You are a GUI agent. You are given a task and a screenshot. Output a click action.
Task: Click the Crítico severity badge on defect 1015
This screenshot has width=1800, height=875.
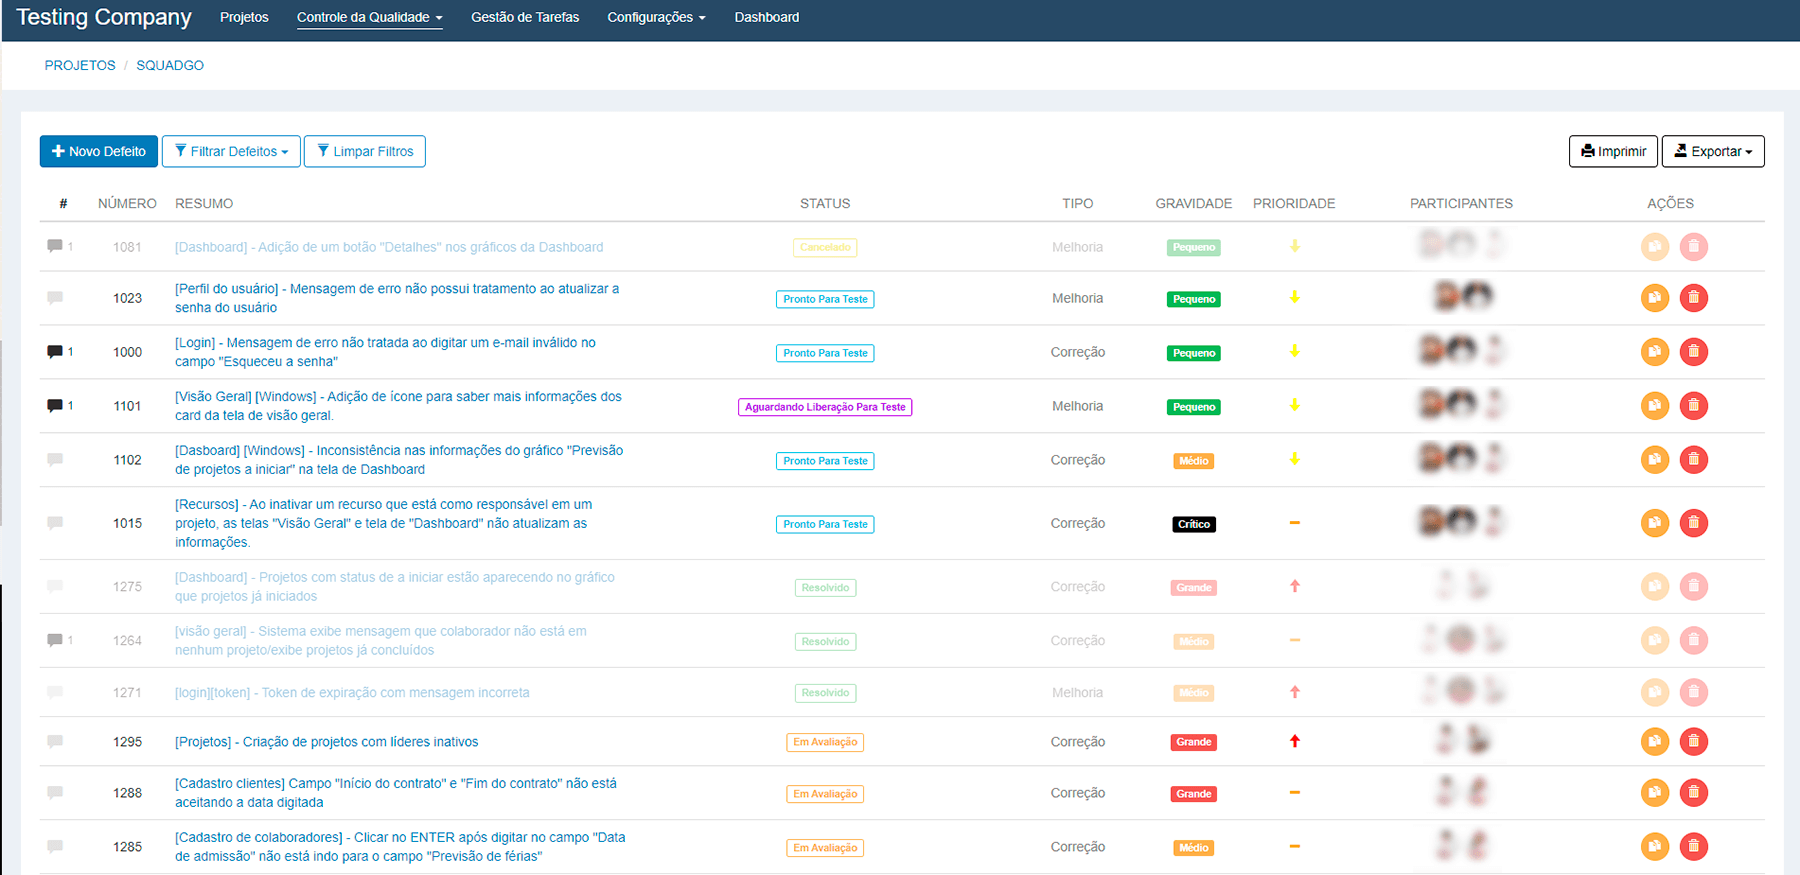(1193, 524)
